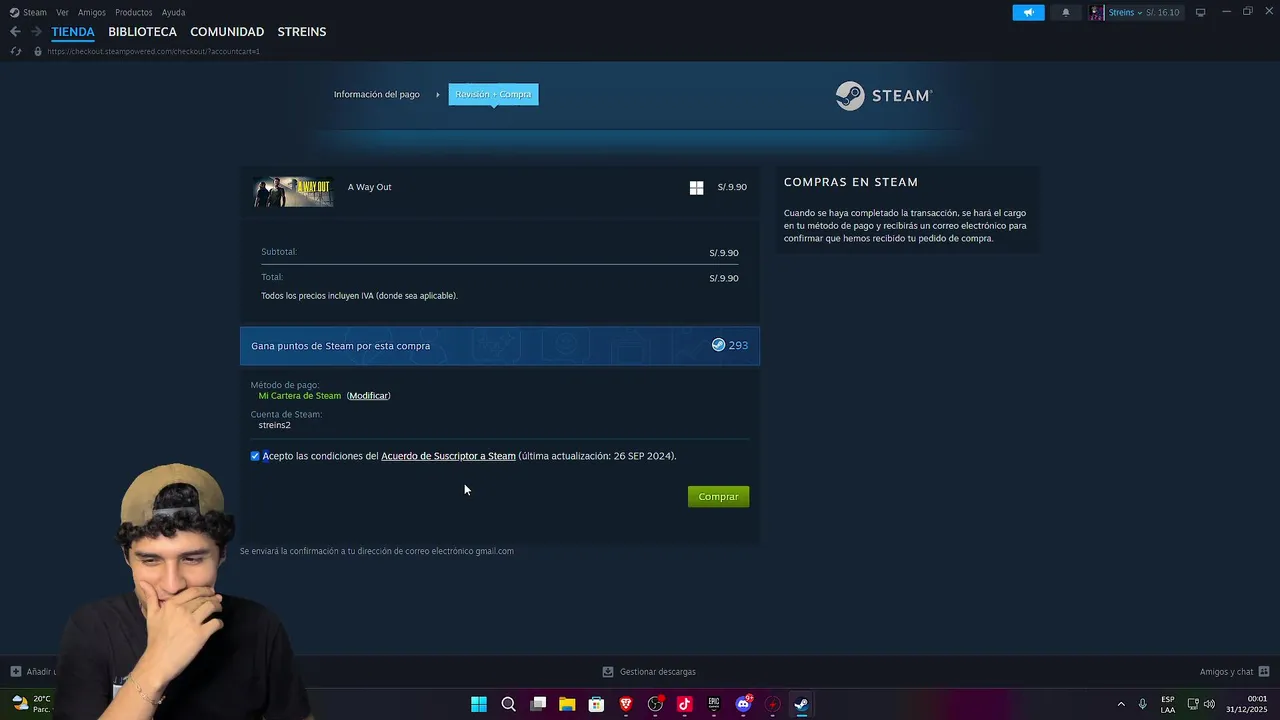The image size is (1280, 720).
Task: Return to Información del pago step
Action: [x=377, y=94]
